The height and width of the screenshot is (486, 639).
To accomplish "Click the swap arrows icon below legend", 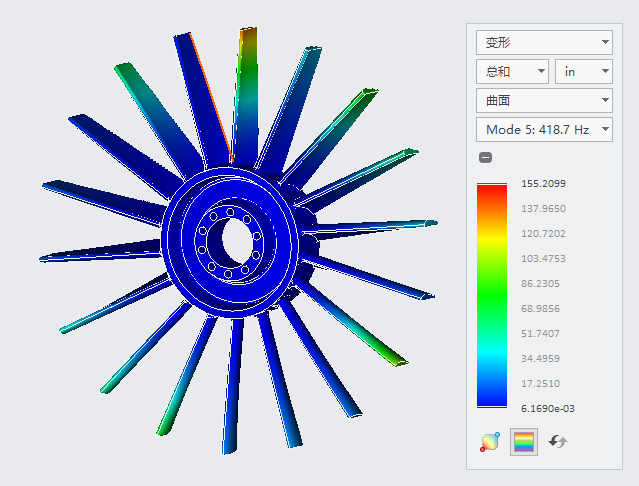I will 558,441.
